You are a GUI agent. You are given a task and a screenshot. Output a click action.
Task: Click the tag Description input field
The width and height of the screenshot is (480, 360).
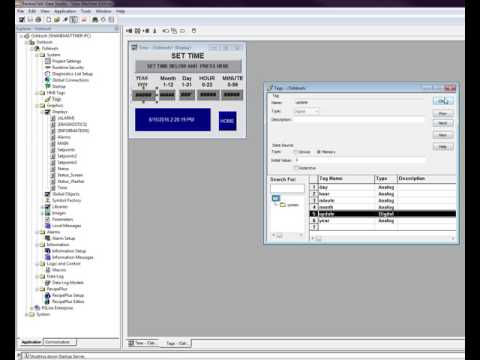[x=359, y=120]
